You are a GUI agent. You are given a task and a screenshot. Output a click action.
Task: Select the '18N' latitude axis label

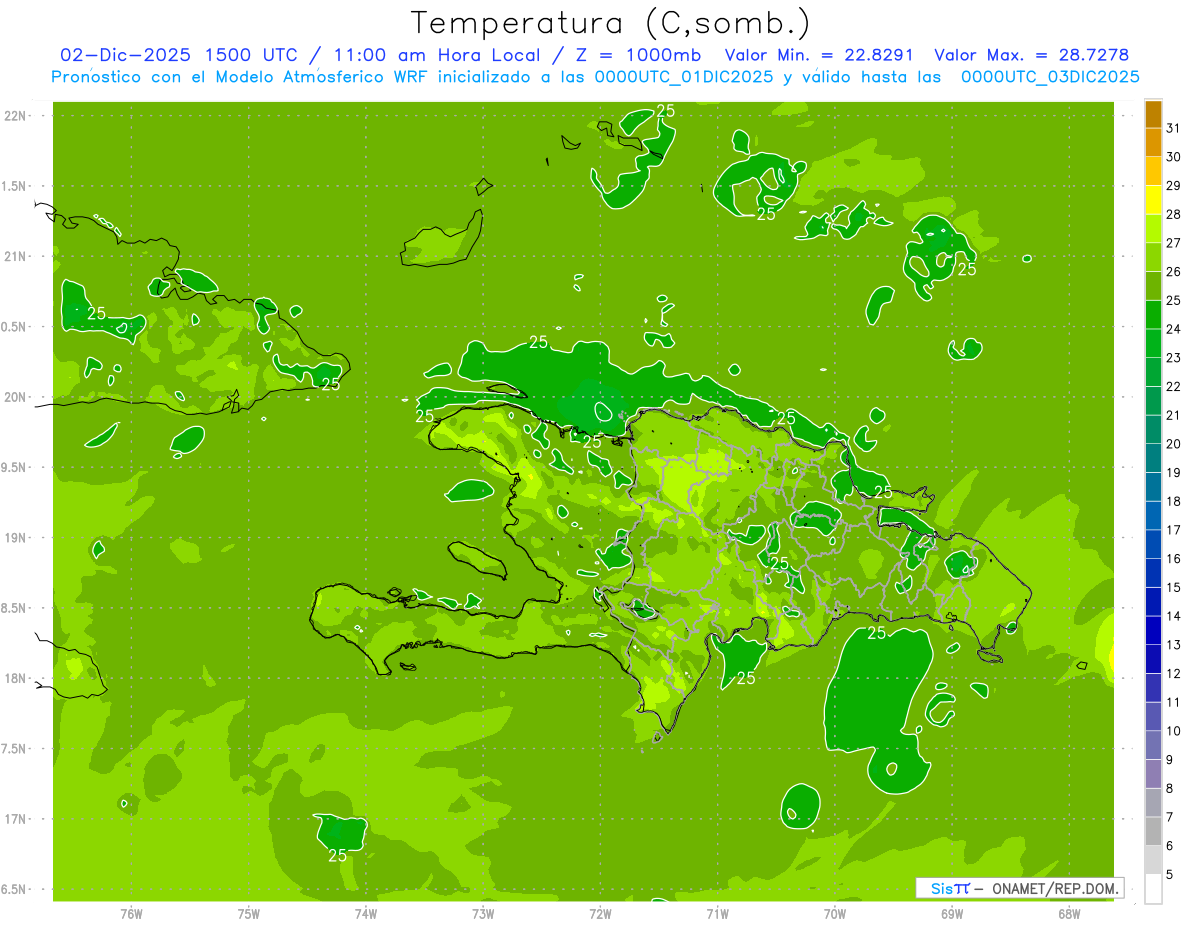14,678
